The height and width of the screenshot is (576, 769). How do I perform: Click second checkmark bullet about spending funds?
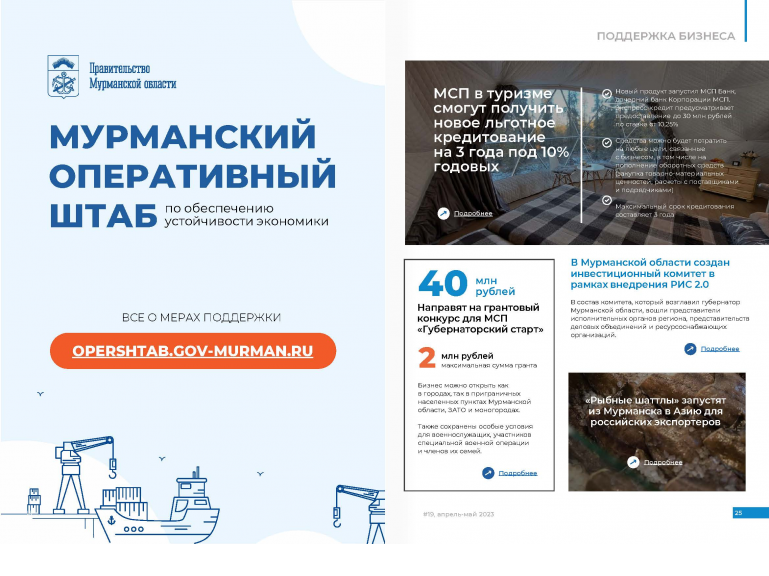click(x=607, y=142)
